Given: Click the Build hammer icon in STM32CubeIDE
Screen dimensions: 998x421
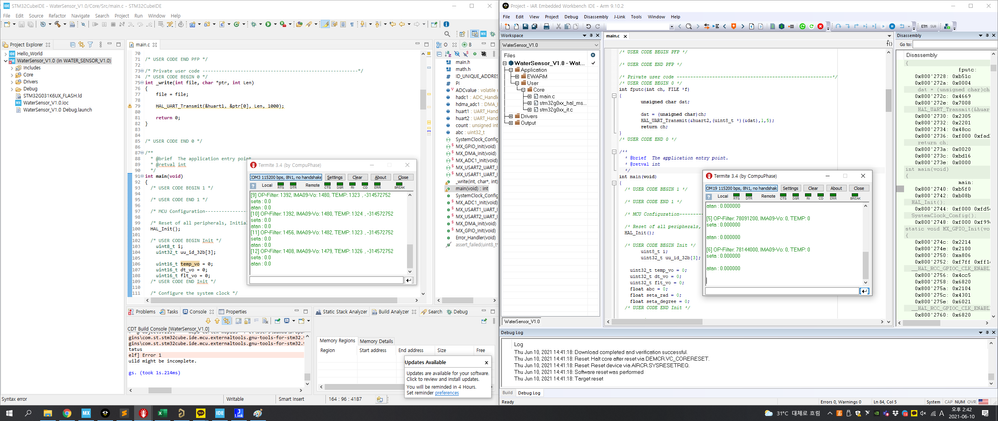Looking at the screenshot, I should pyautogui.click(x=57, y=24).
